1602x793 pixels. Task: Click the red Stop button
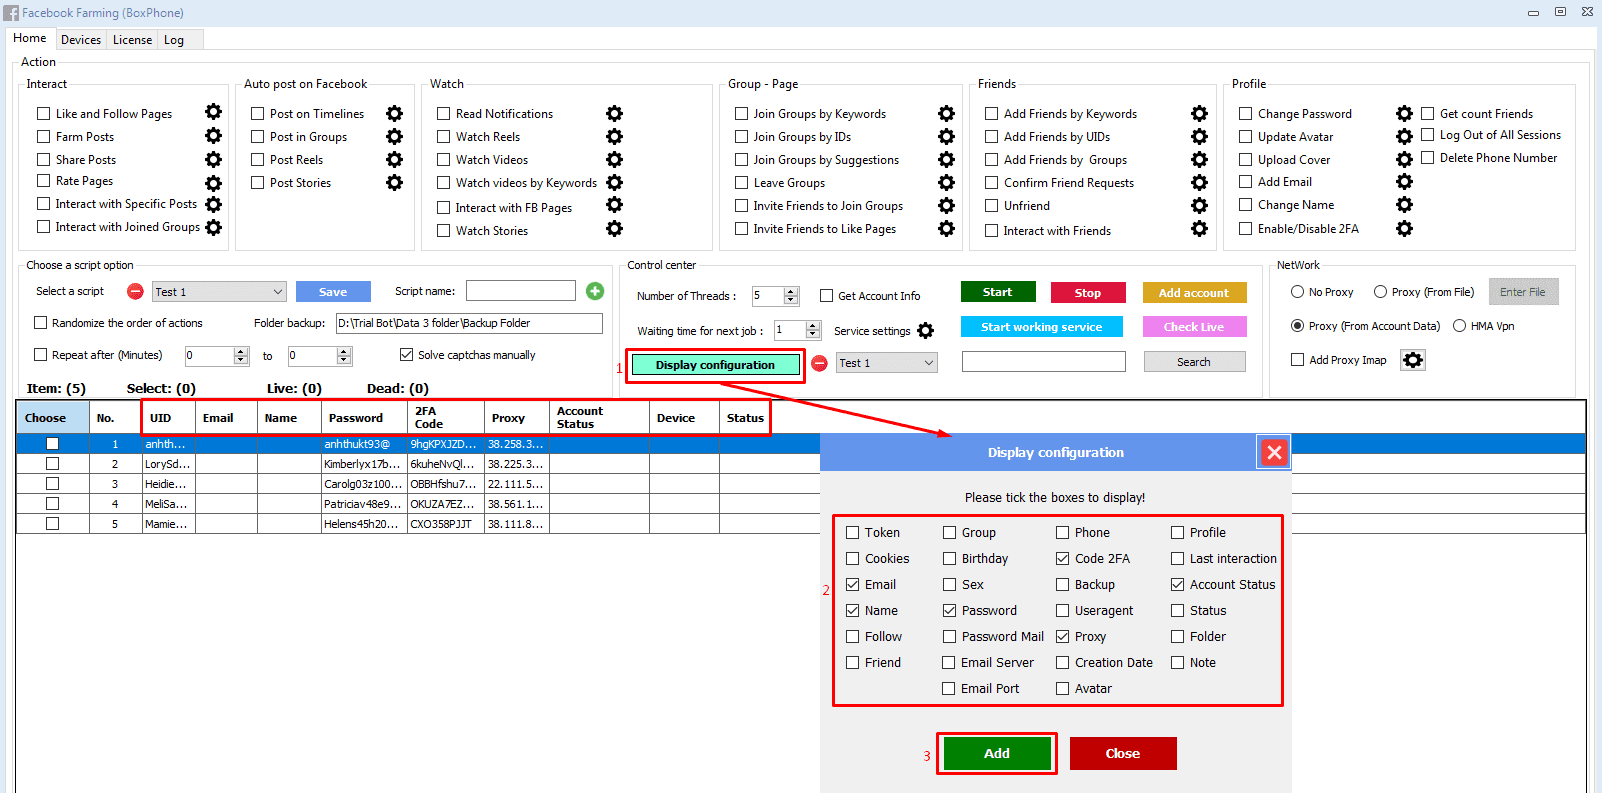point(1088,293)
